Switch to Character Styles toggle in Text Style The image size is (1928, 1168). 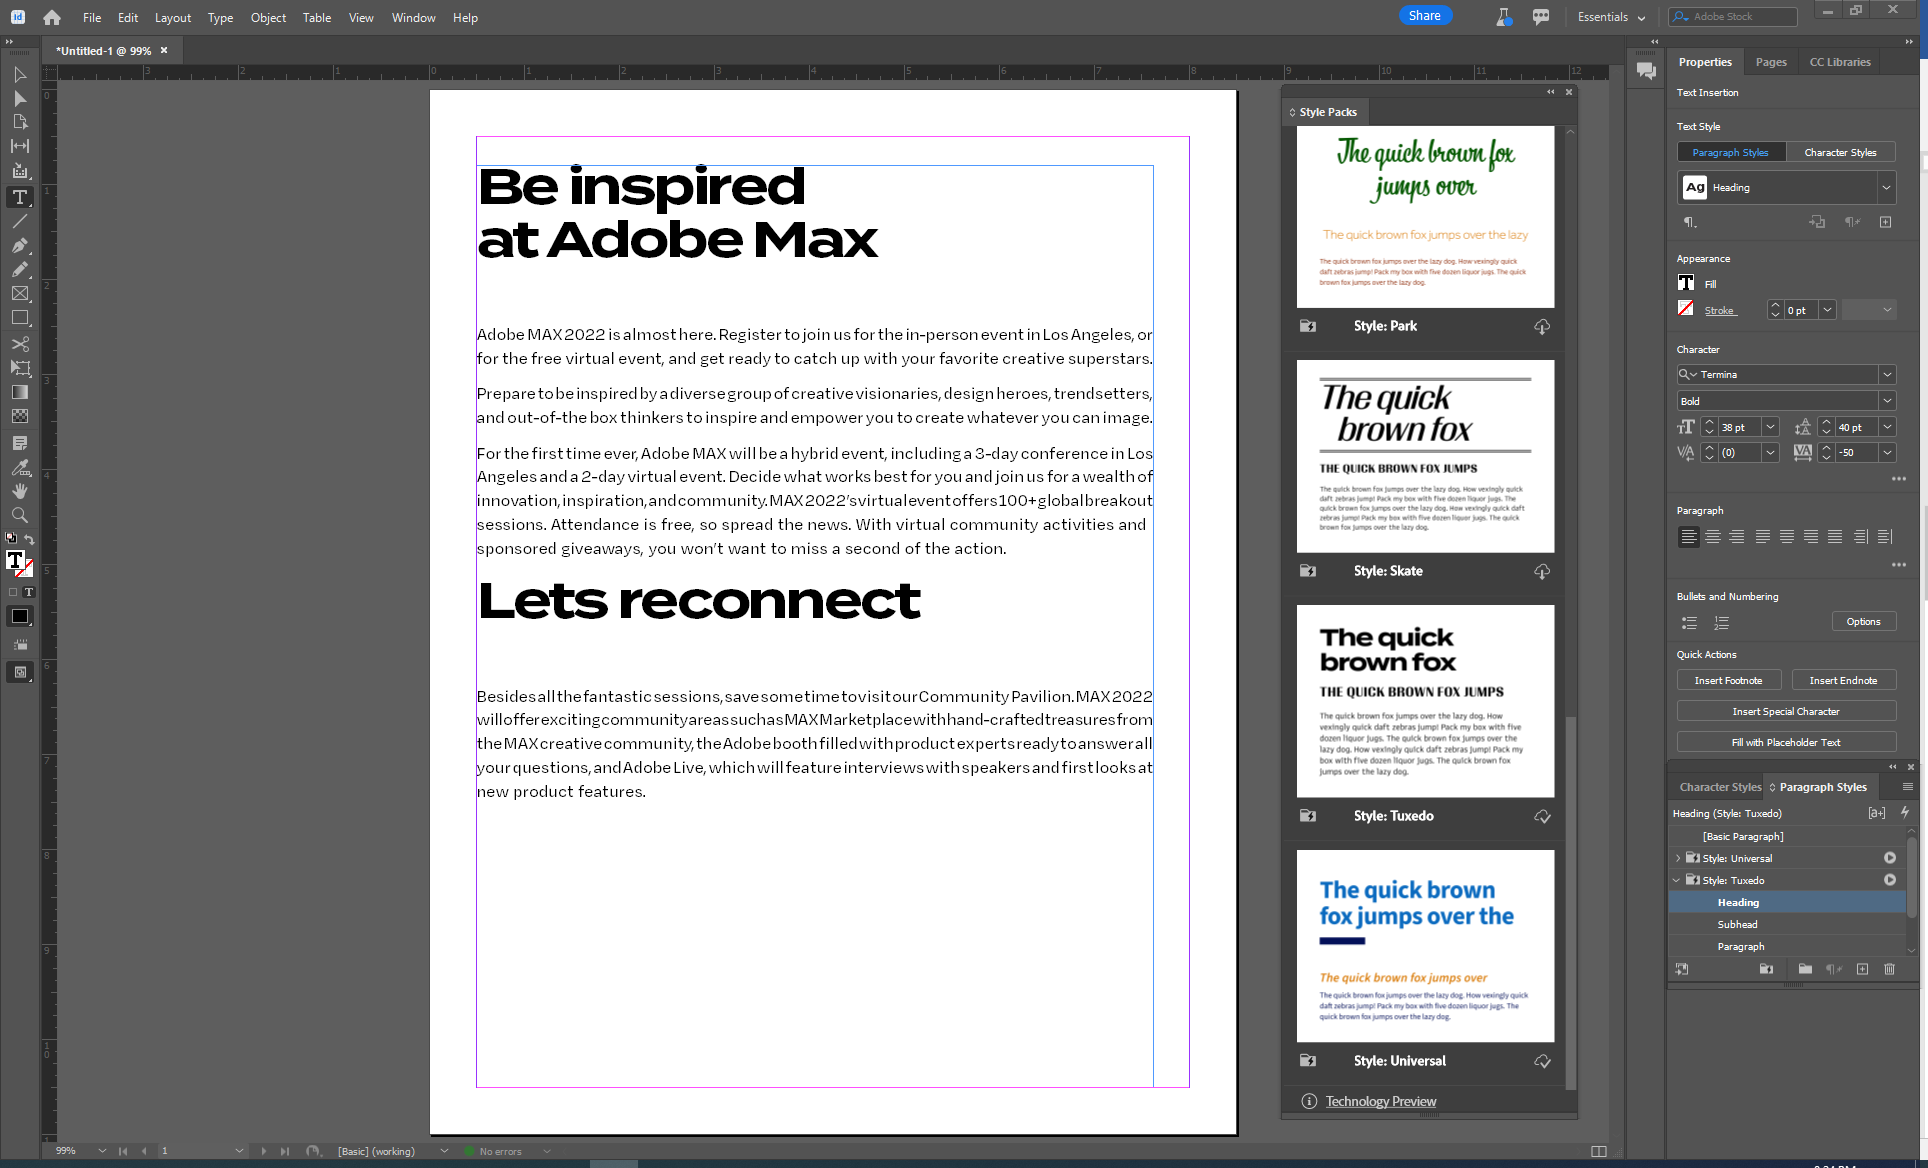[x=1840, y=152]
